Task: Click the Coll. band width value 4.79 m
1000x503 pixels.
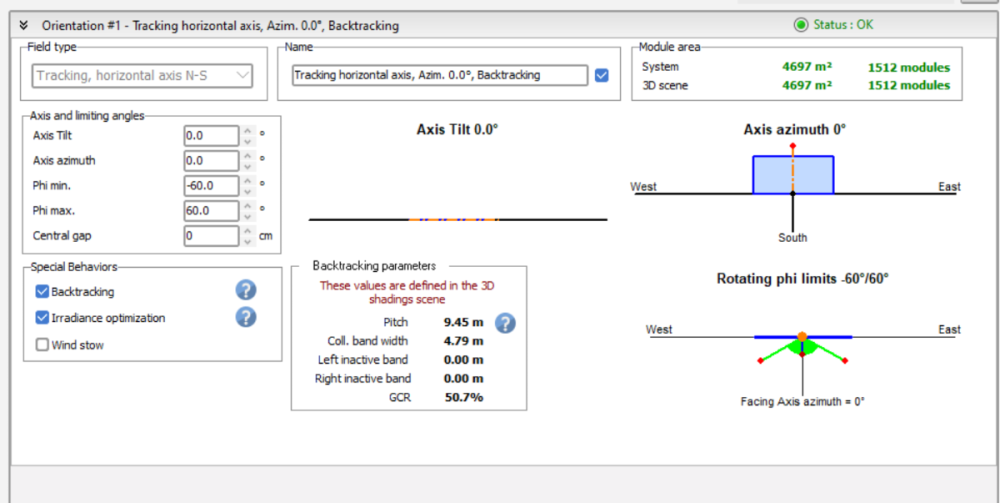Action: 464,341
